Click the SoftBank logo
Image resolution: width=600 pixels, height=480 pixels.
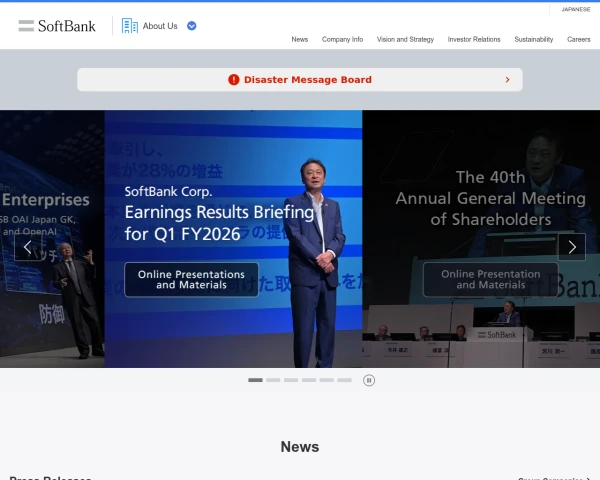57,26
